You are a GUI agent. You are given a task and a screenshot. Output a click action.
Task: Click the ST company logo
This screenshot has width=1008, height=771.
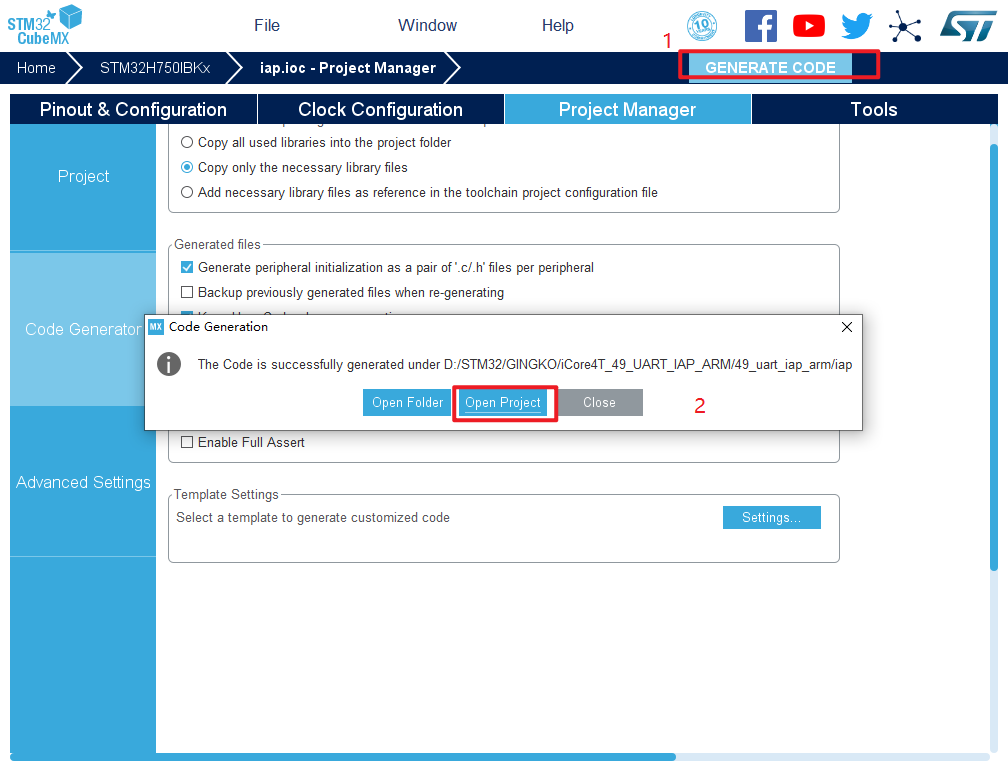[967, 26]
